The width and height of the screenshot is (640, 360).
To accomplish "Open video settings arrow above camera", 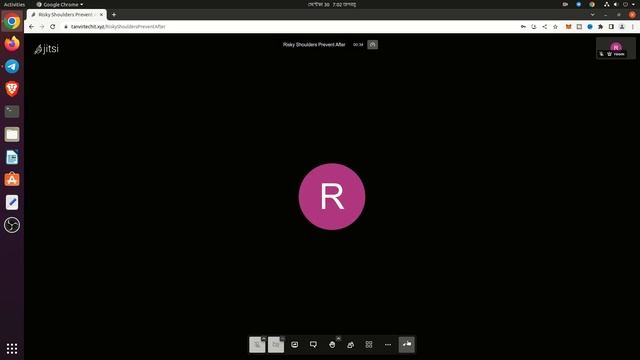I will pos(282,338).
